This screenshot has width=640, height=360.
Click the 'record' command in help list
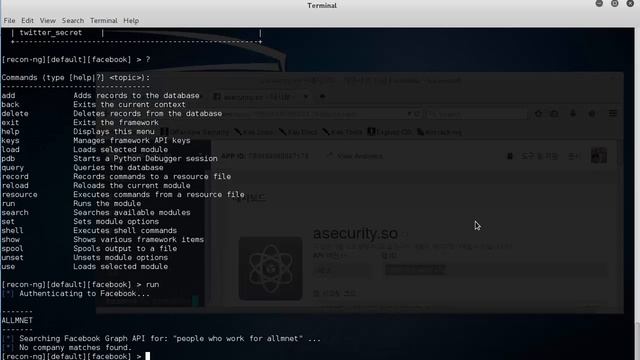point(15,176)
